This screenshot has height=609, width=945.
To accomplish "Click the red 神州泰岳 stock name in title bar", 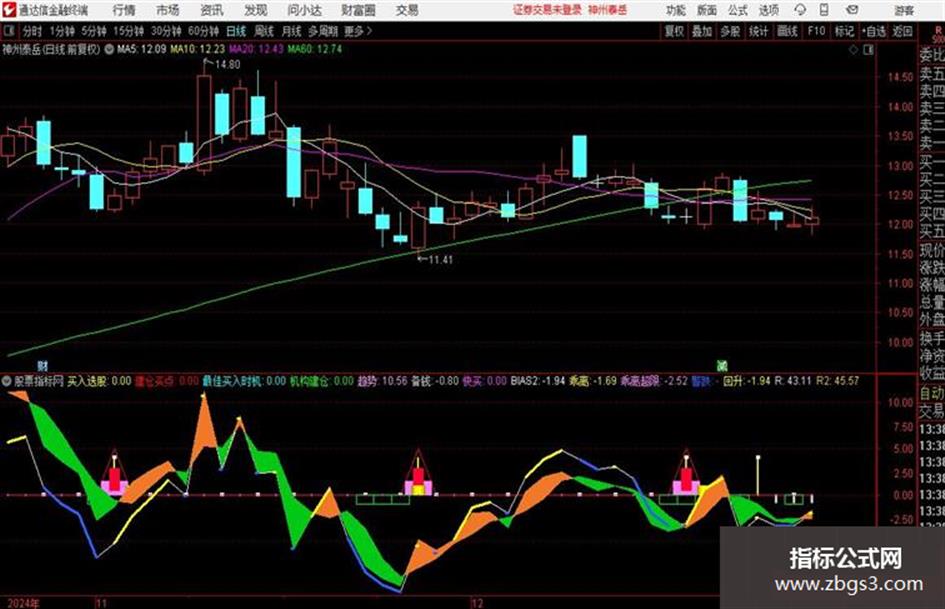I will (608, 10).
